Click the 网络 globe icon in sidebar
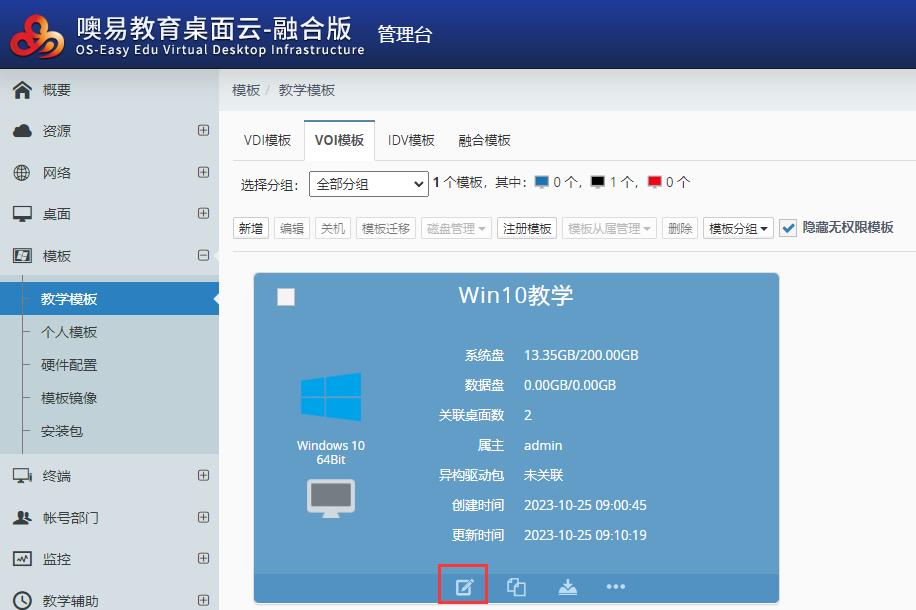 click(22, 173)
